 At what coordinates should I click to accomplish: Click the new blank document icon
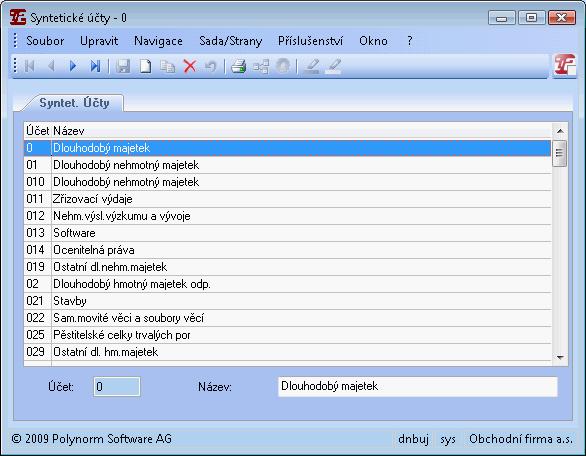click(x=145, y=66)
